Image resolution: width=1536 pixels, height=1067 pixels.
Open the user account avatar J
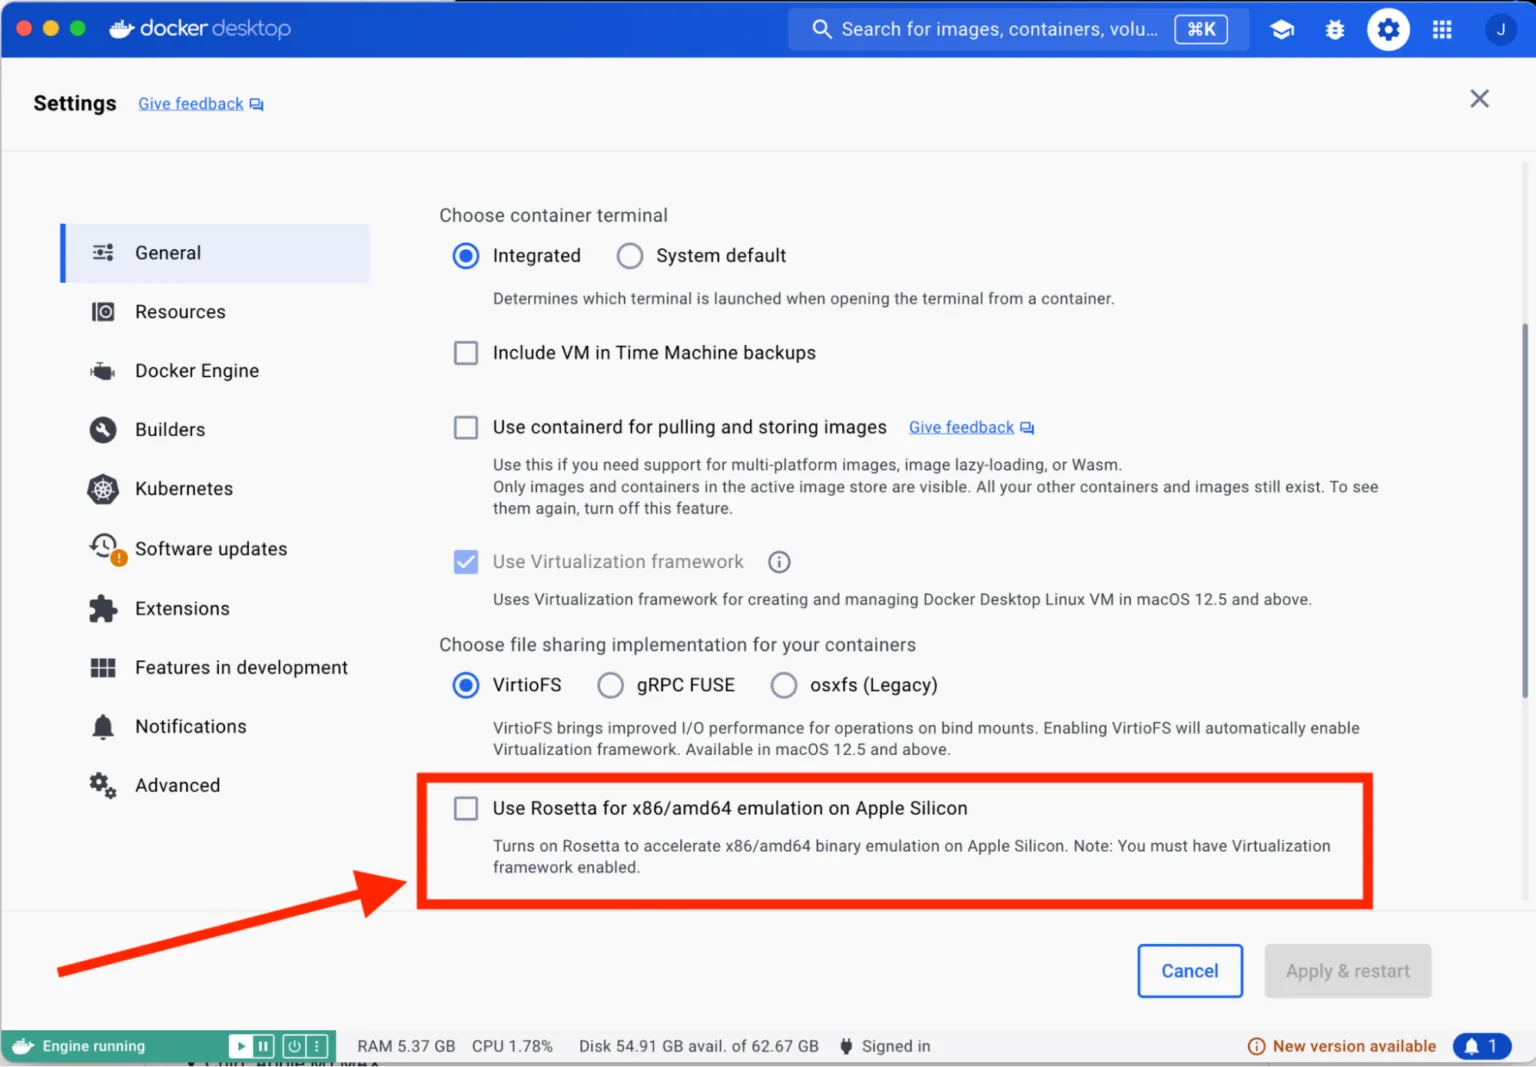click(1500, 30)
